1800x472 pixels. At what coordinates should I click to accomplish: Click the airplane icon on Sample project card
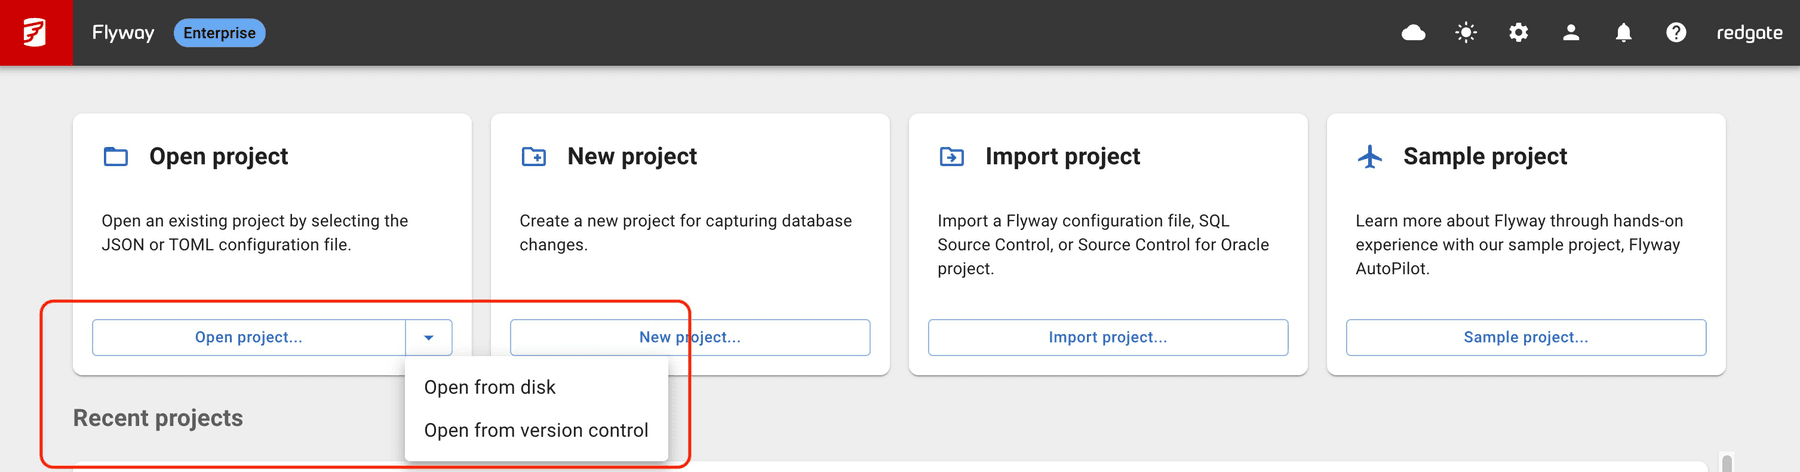1370,156
